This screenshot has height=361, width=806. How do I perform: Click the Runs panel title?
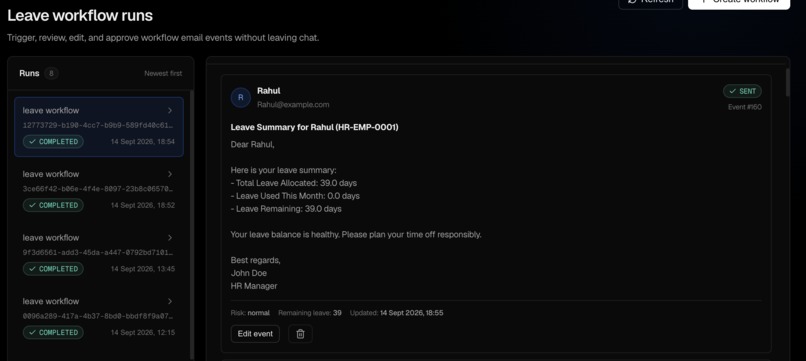pos(29,74)
